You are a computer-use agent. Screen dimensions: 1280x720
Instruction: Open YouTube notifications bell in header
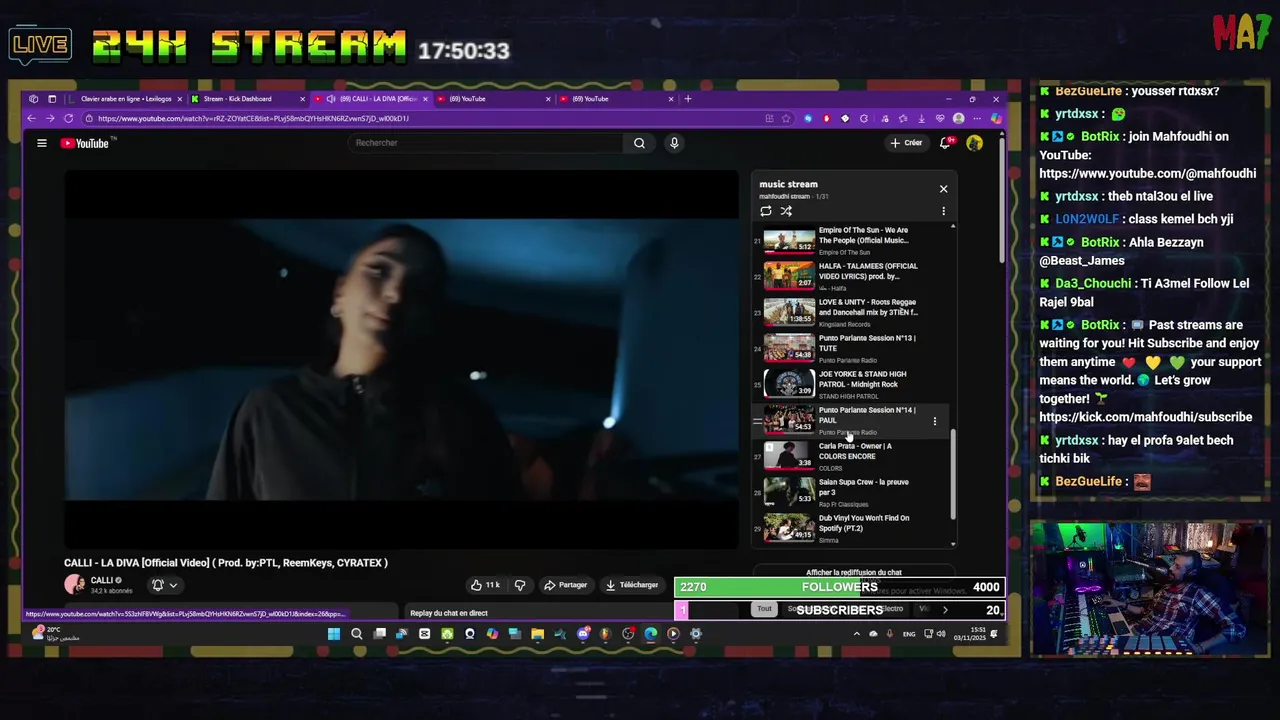coord(945,143)
